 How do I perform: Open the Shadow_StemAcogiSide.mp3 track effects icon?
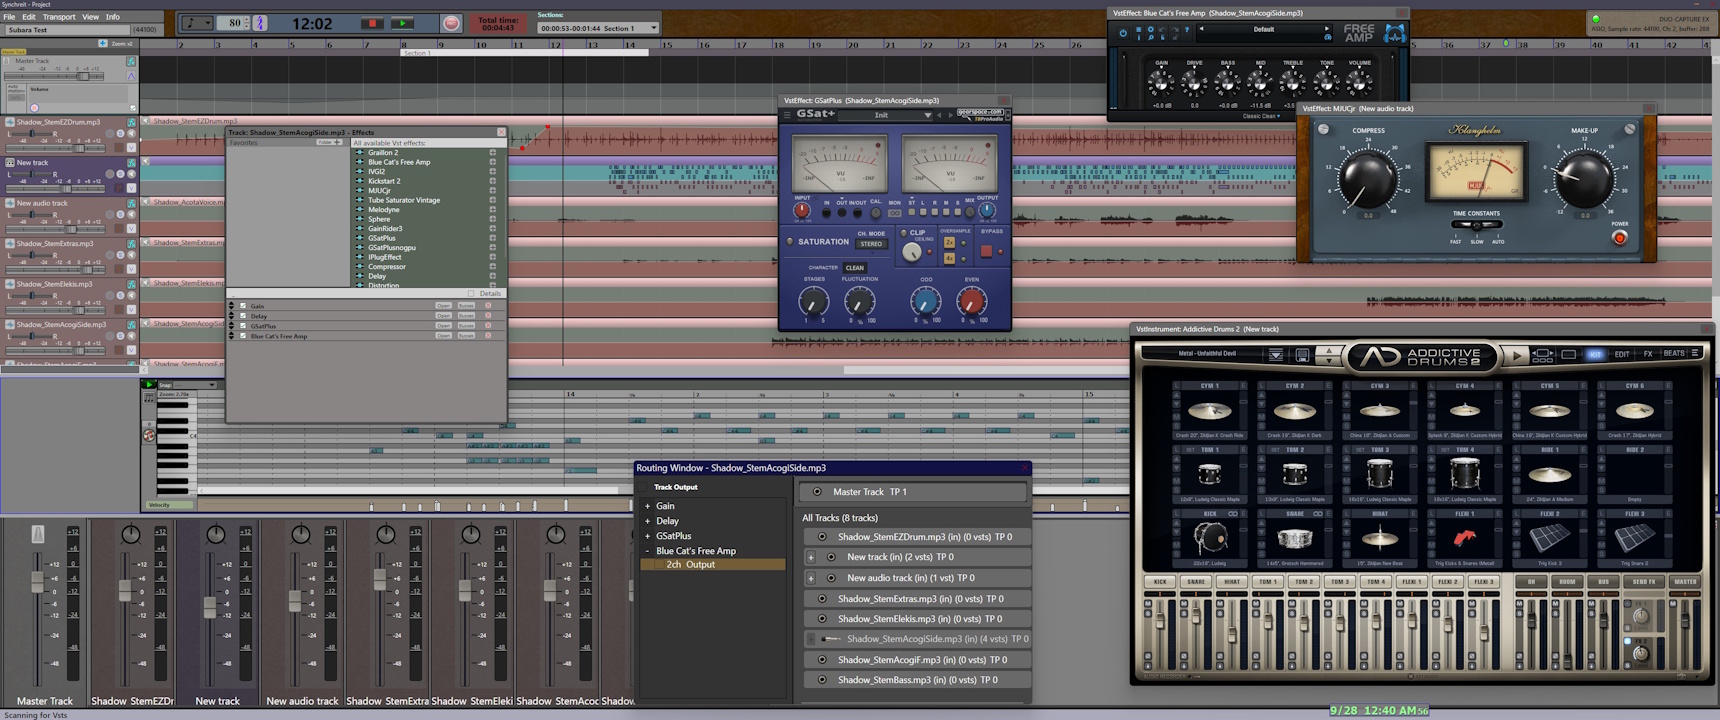[131, 325]
